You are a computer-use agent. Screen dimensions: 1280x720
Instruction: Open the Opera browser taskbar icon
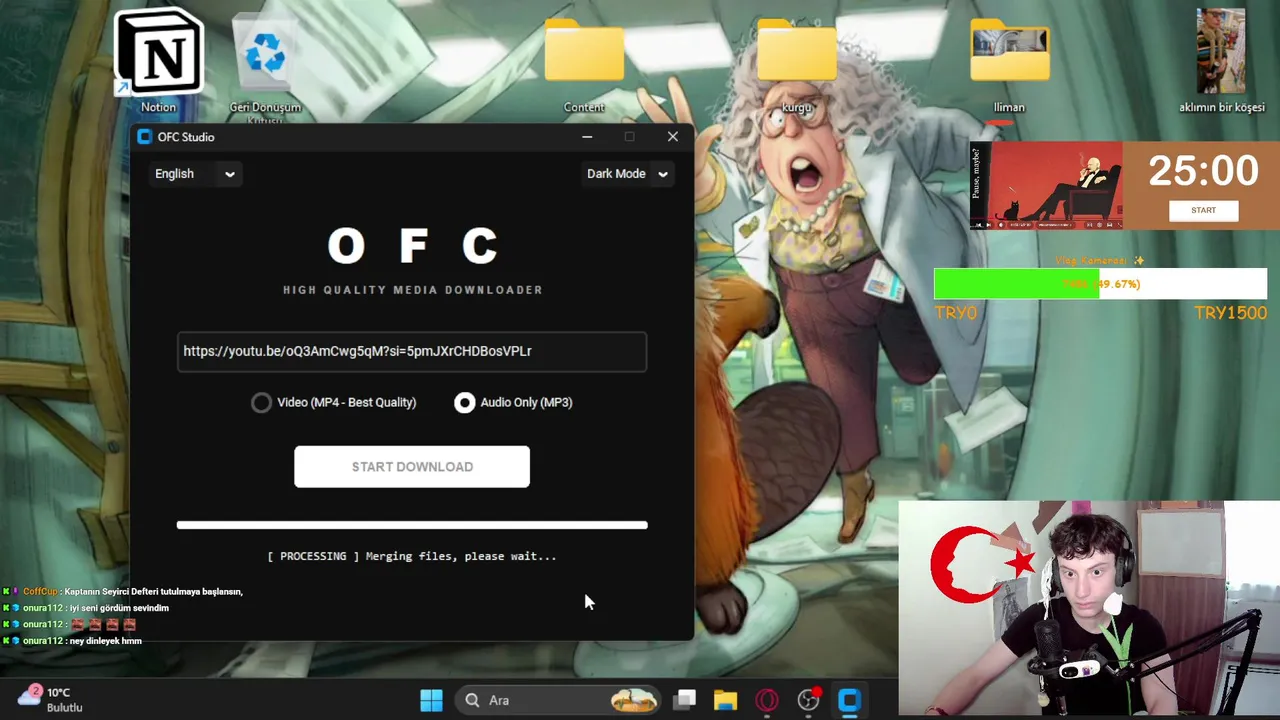click(767, 700)
